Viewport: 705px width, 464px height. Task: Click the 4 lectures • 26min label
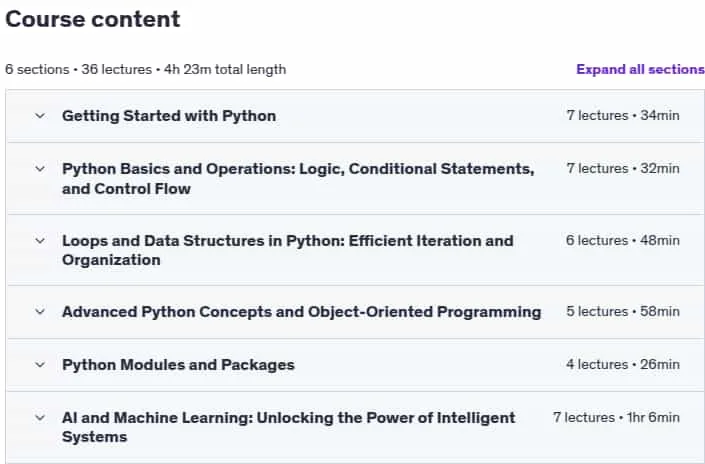[623, 364]
